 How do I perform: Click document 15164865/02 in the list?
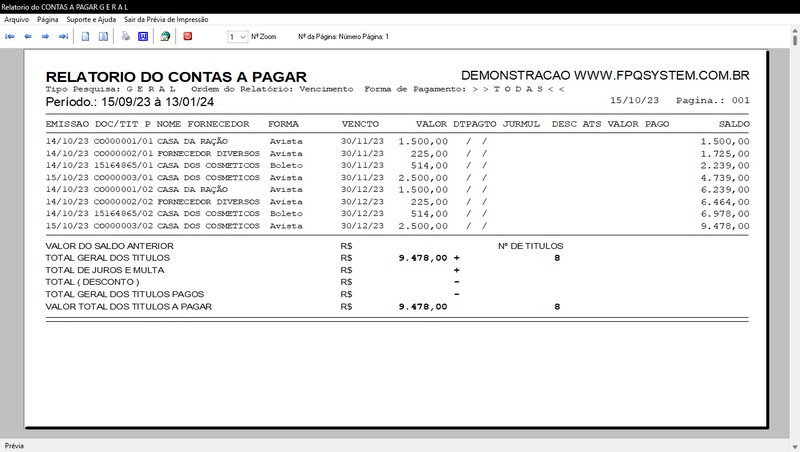point(123,213)
